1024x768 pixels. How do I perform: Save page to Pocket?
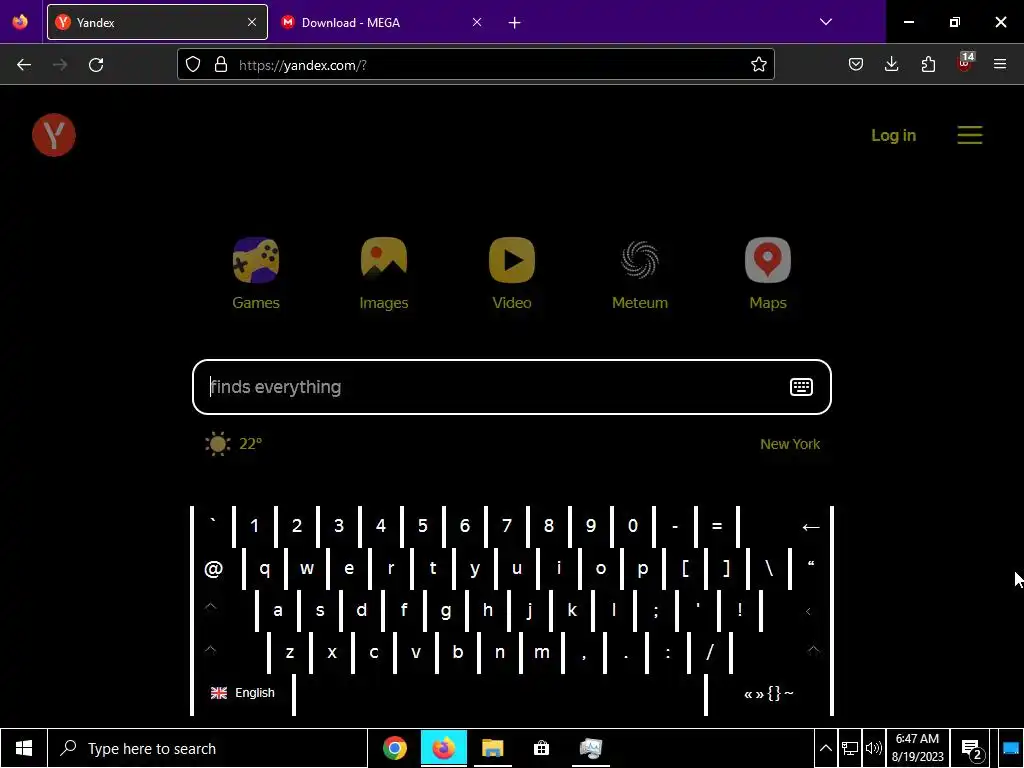pyautogui.click(x=856, y=64)
